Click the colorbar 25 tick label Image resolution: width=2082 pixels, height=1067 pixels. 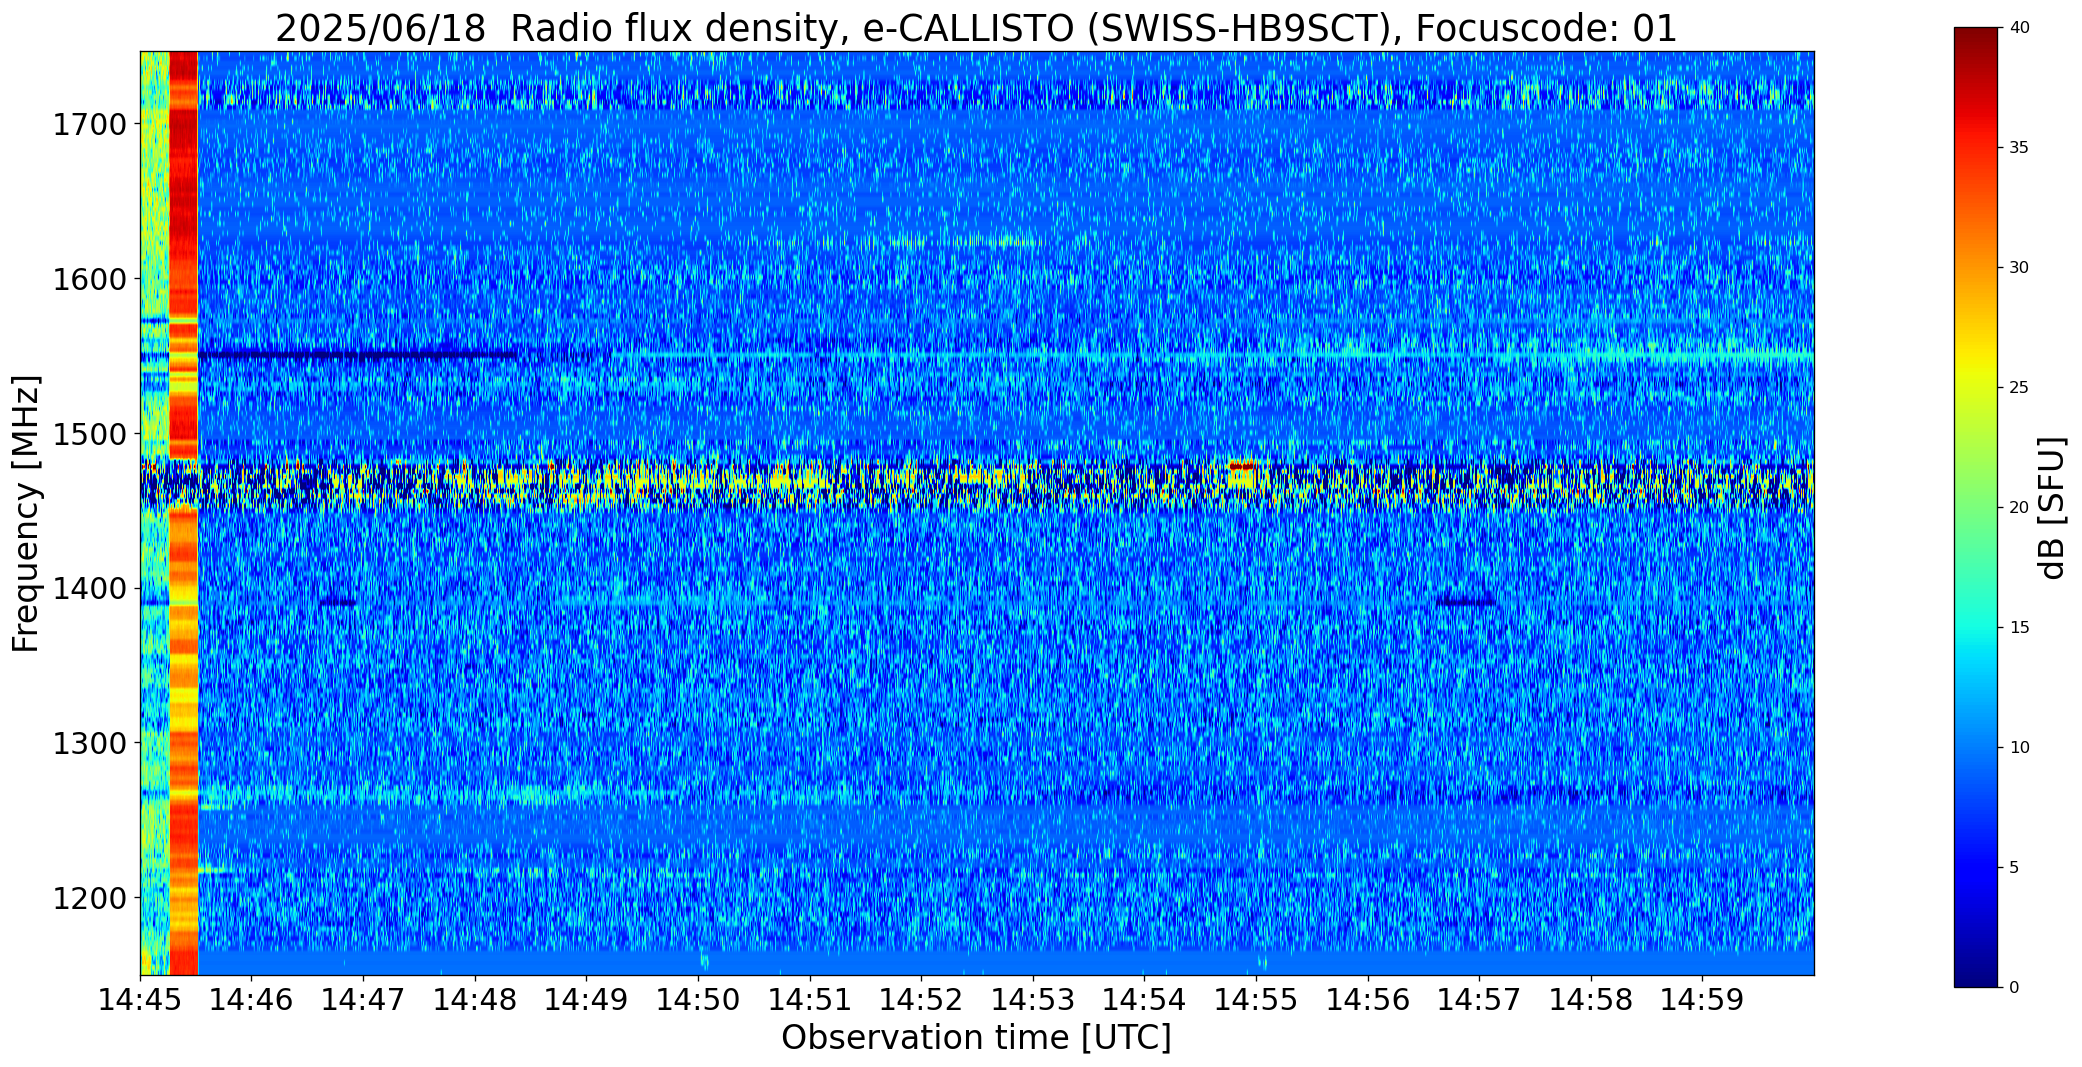(2019, 388)
